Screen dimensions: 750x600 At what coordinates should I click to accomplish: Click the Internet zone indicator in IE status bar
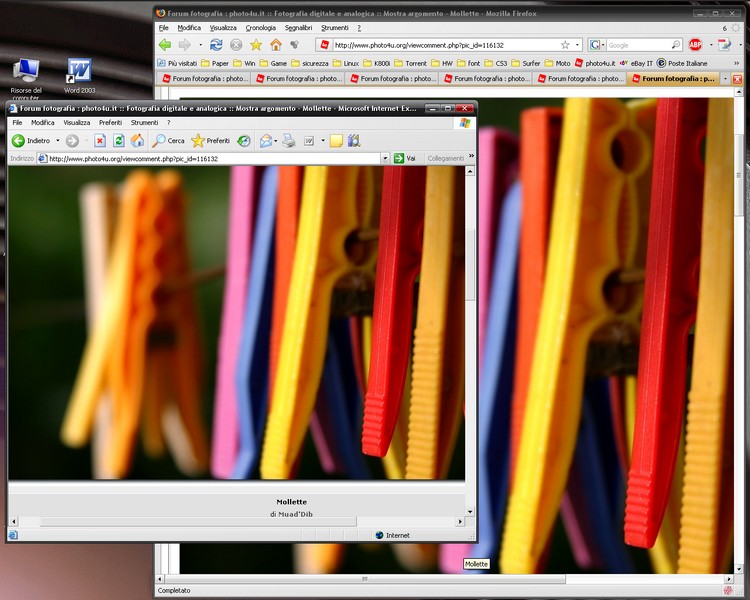(x=393, y=535)
